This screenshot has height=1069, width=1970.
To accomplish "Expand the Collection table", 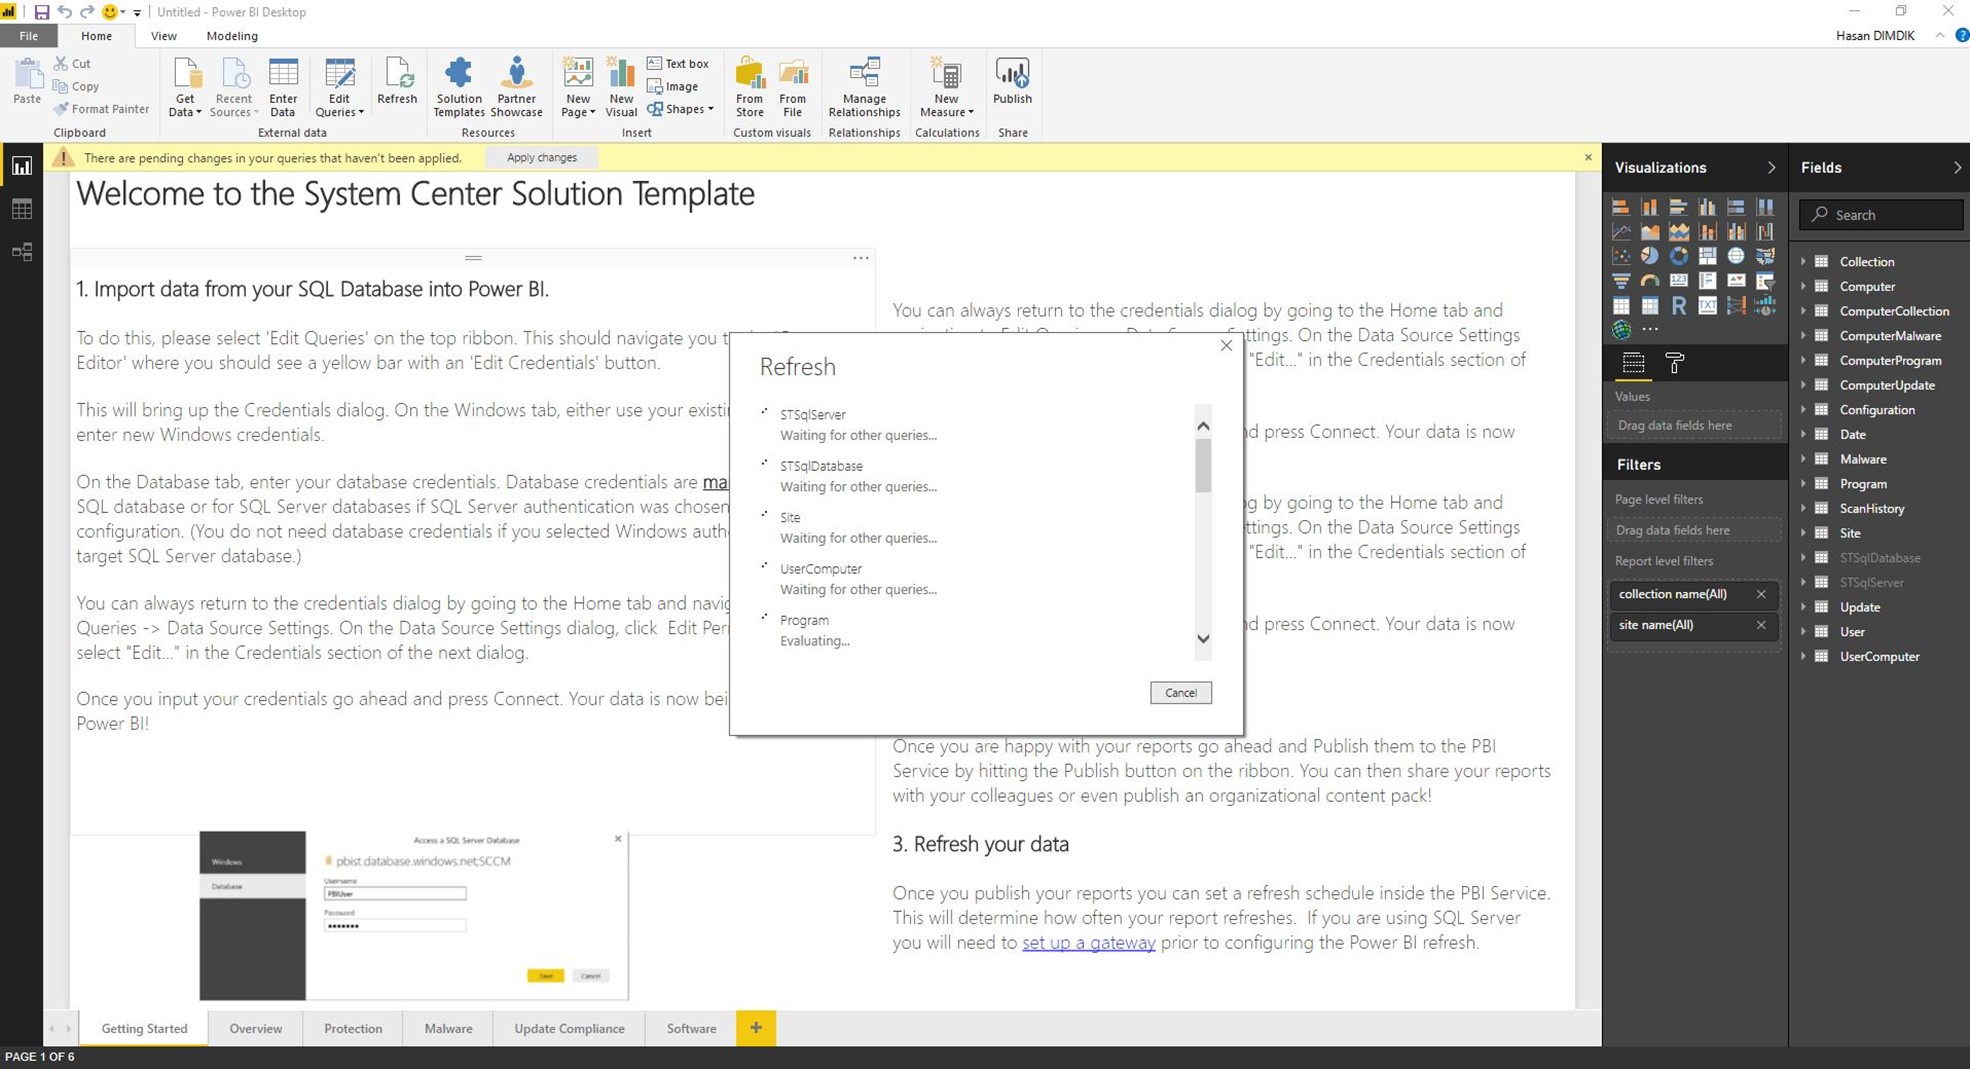I will (x=1804, y=261).
